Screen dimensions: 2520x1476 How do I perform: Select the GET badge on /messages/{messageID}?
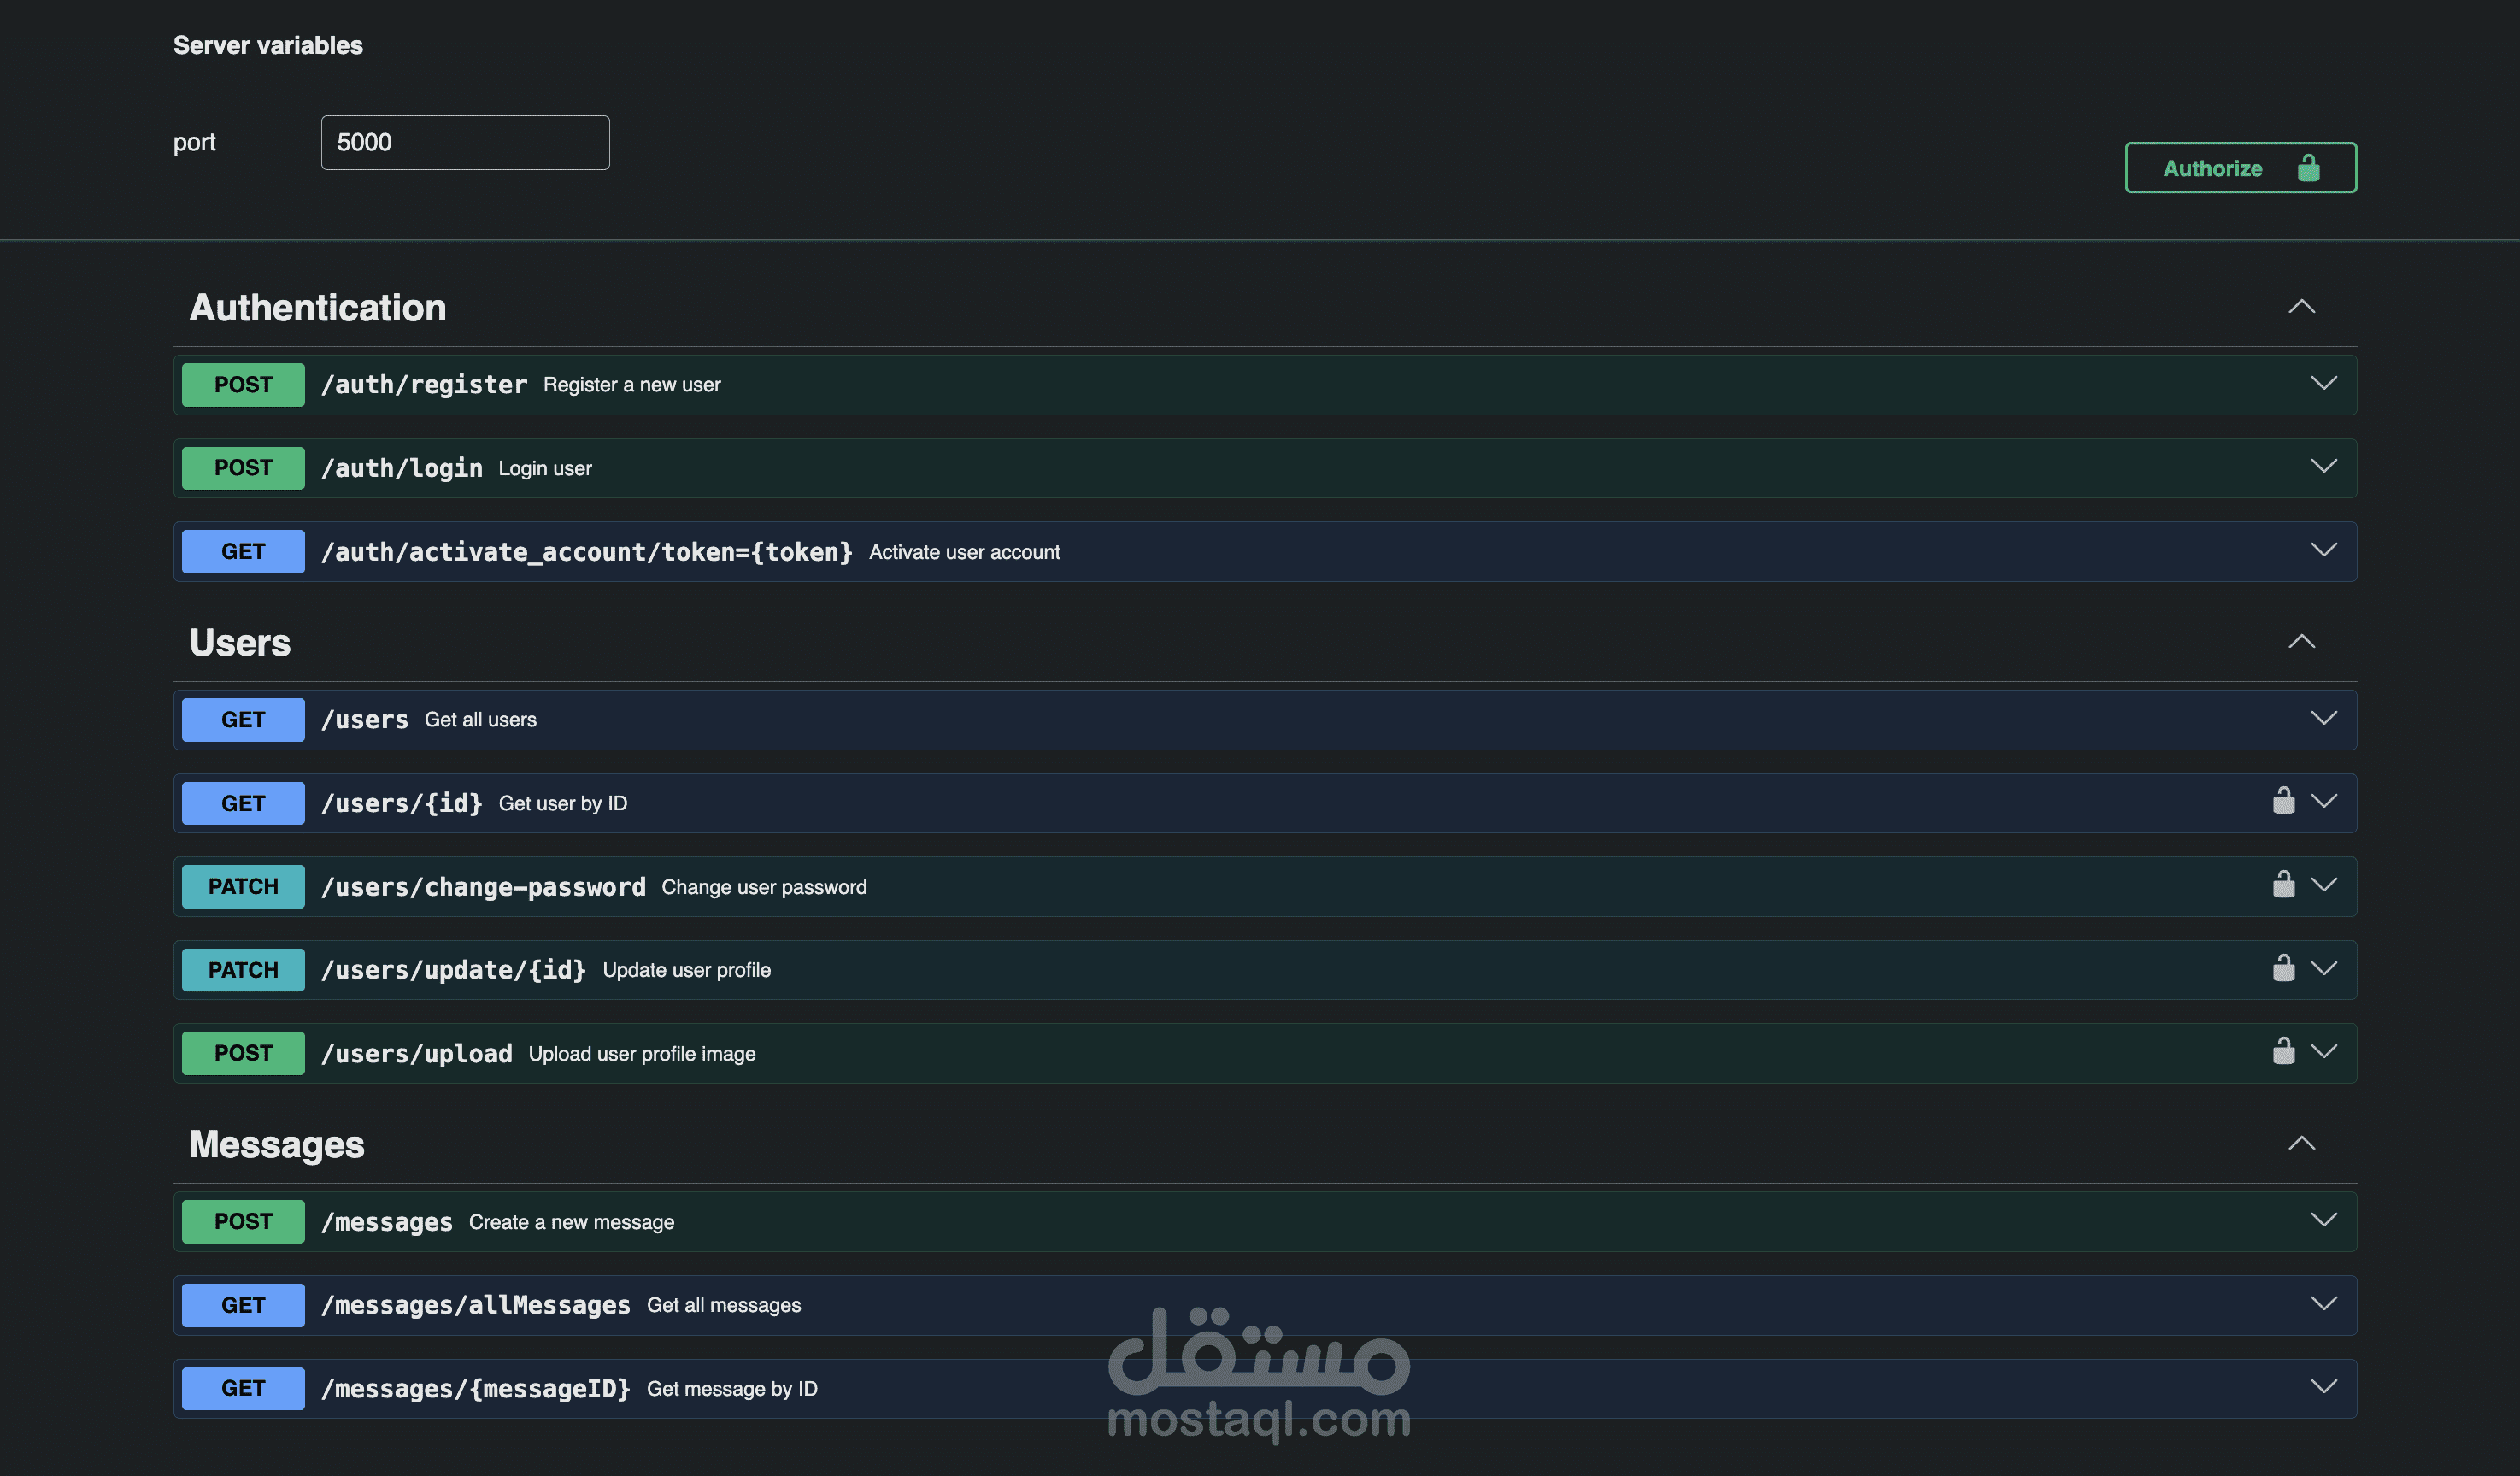coord(242,1387)
